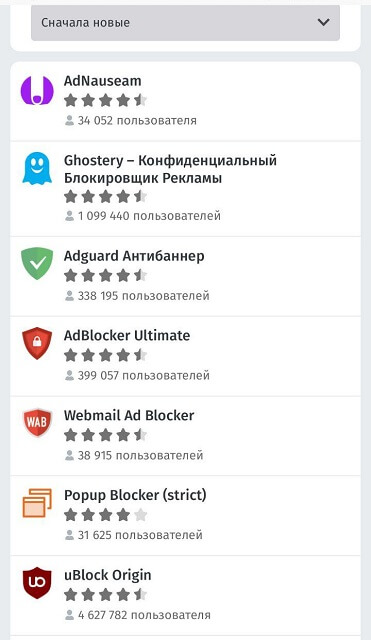Select the Adguard green shield icon
The width and height of the screenshot is (371, 640).
(x=37, y=263)
